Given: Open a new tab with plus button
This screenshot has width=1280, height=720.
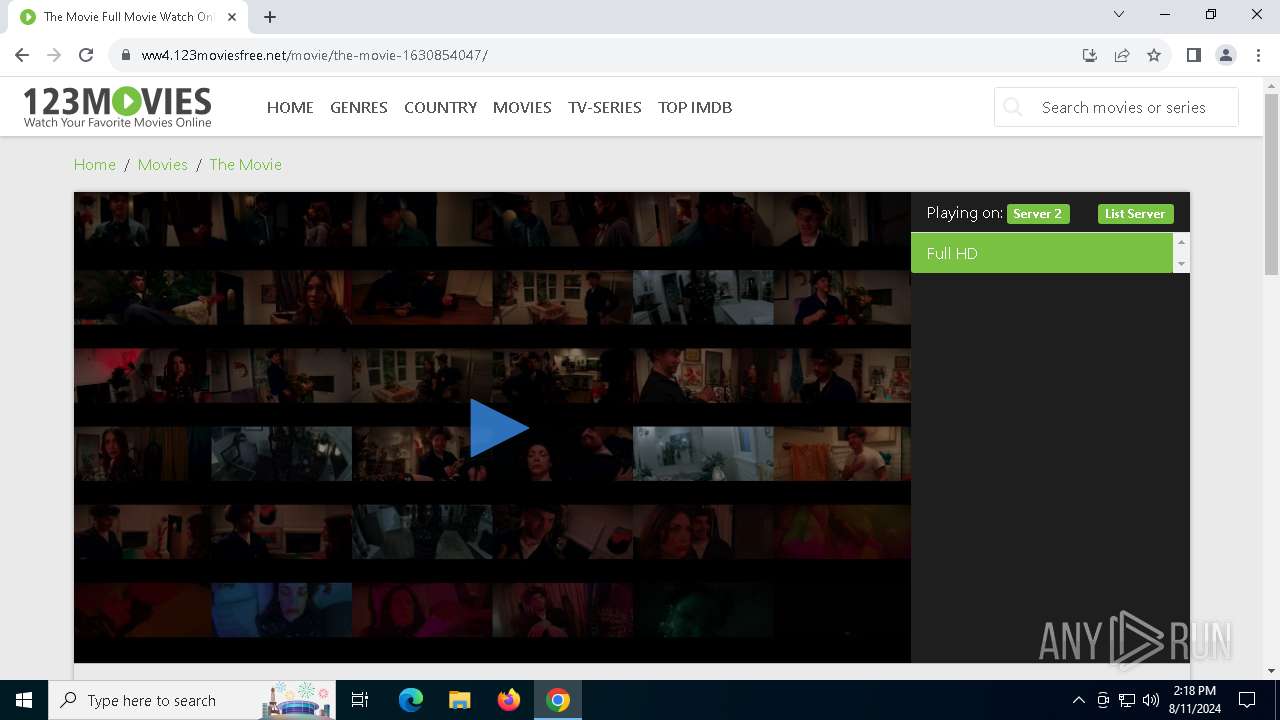Looking at the screenshot, I should click(270, 17).
